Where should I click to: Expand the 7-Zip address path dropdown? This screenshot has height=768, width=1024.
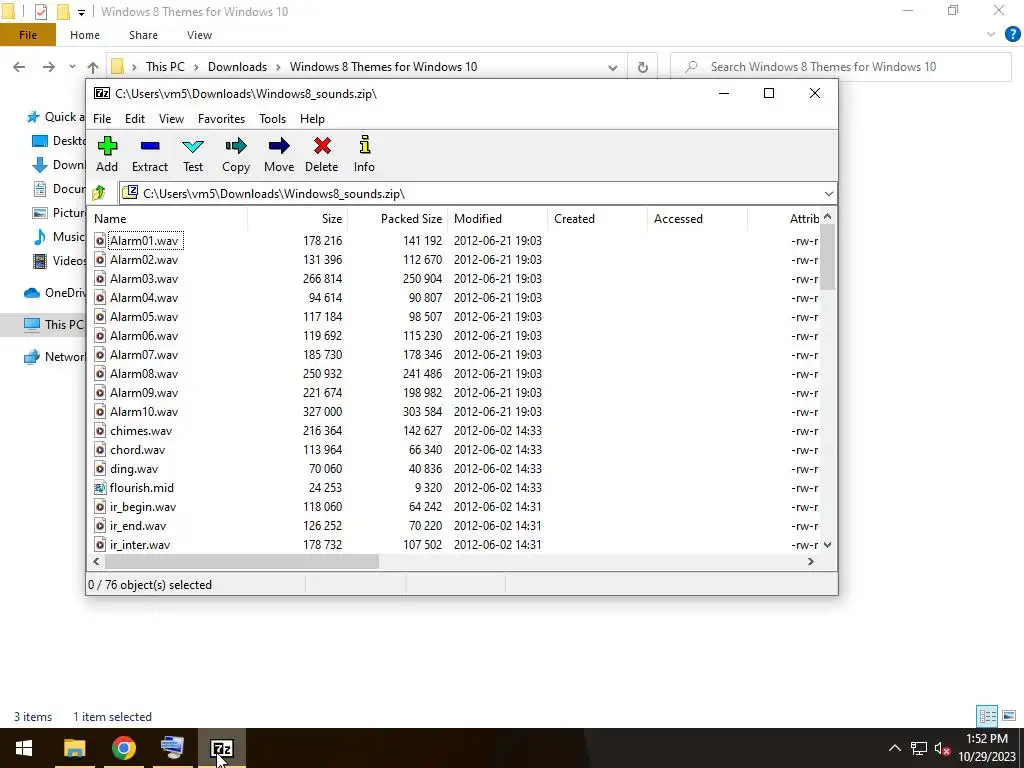(828, 193)
